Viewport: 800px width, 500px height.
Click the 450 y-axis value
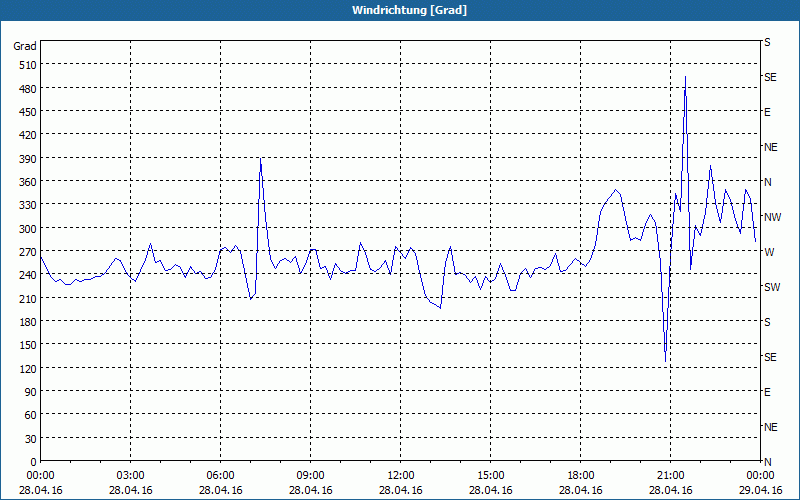point(28,112)
